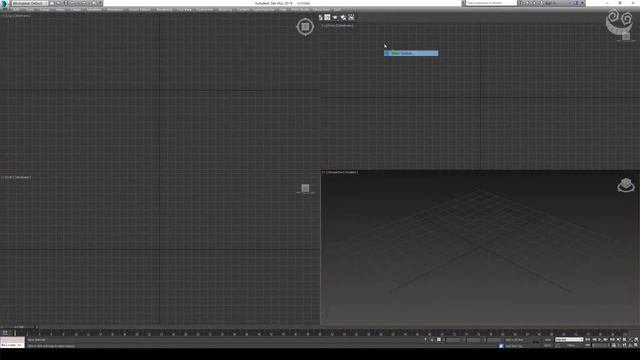Image resolution: width=640 pixels, height=360 pixels.
Task: Toggle the selection lock icon
Action: click(x=432, y=340)
